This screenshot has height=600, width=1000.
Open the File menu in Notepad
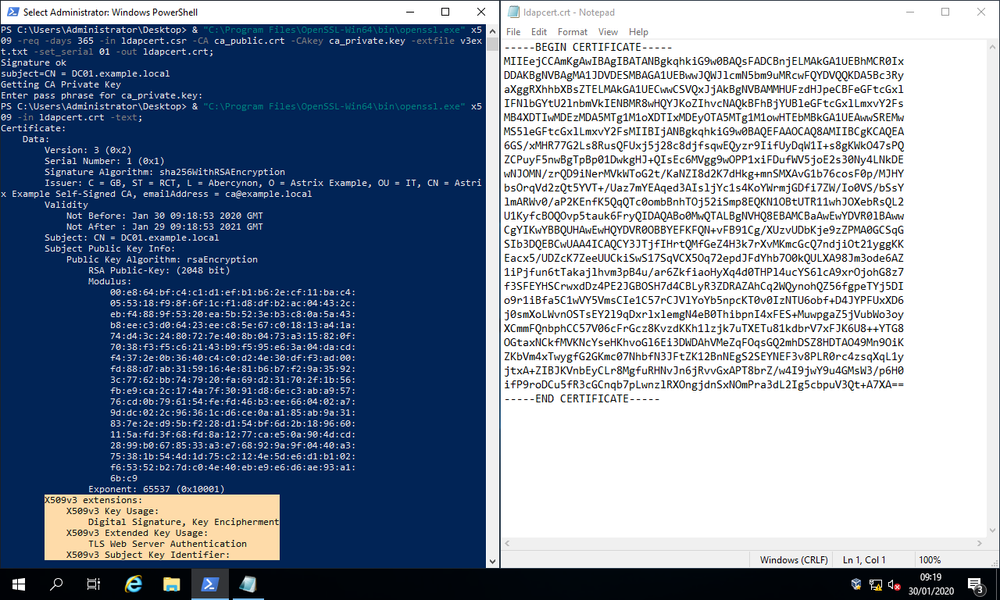(513, 31)
